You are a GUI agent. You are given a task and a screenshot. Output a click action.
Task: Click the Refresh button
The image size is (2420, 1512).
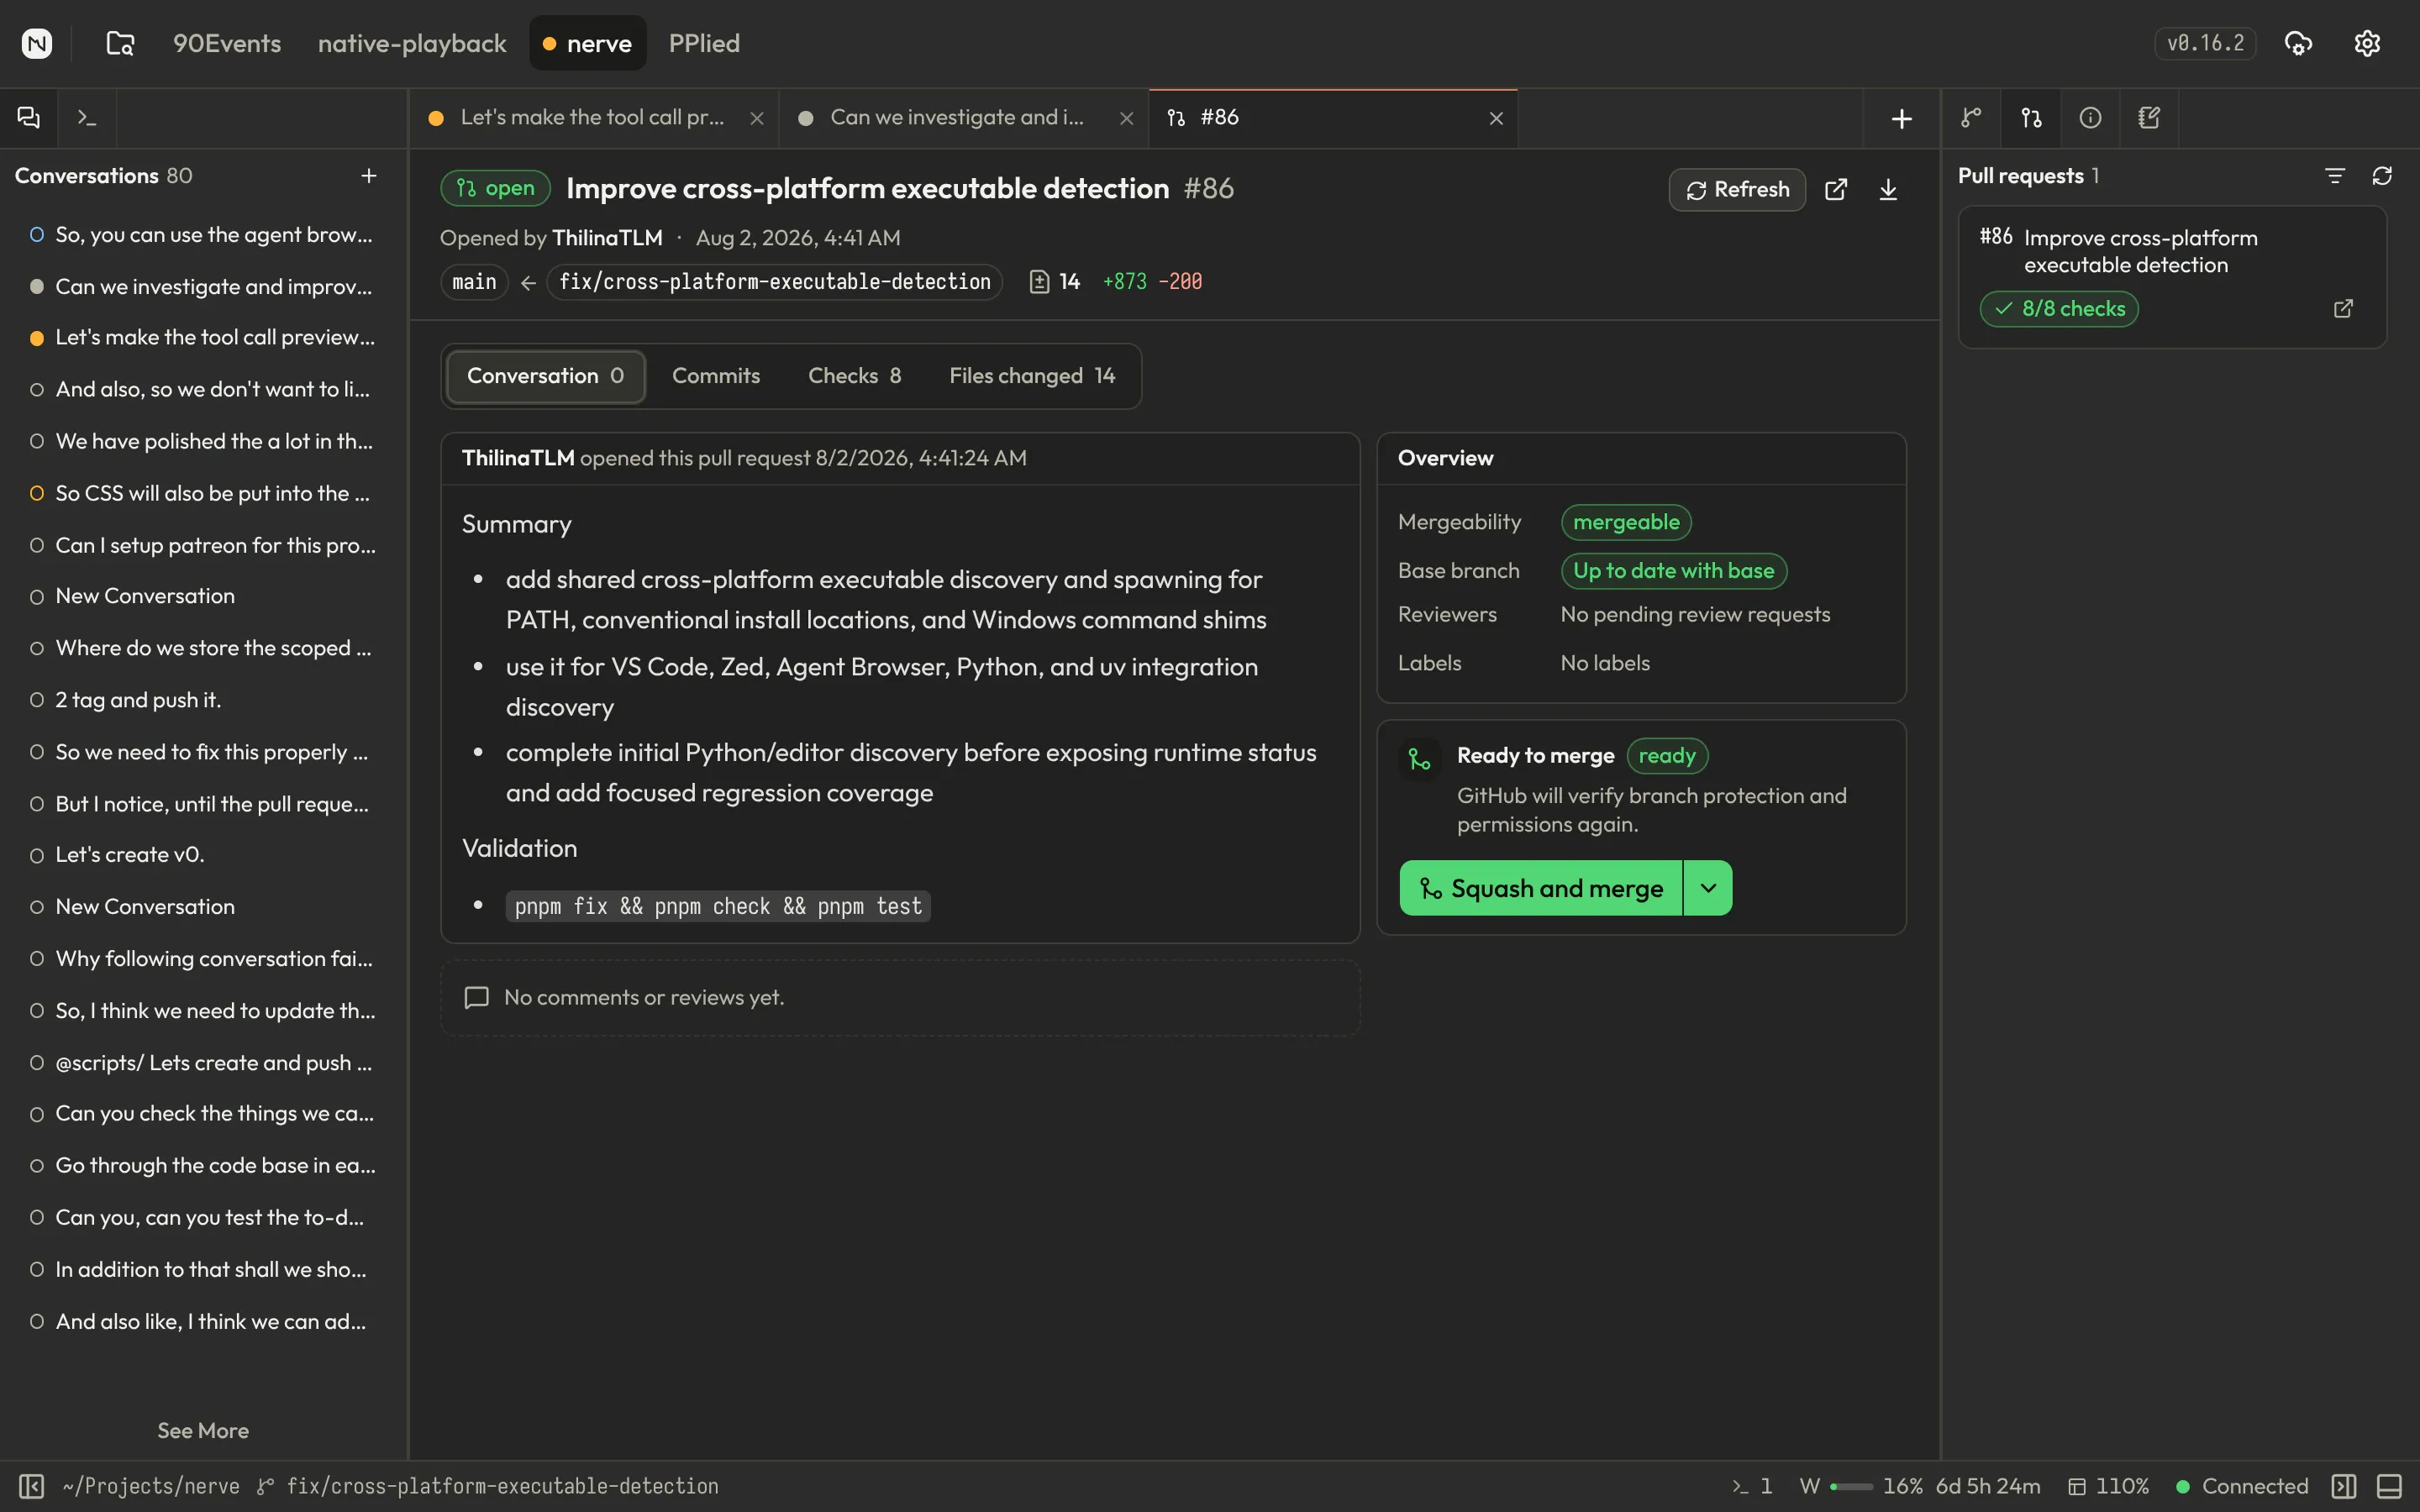1737,190
